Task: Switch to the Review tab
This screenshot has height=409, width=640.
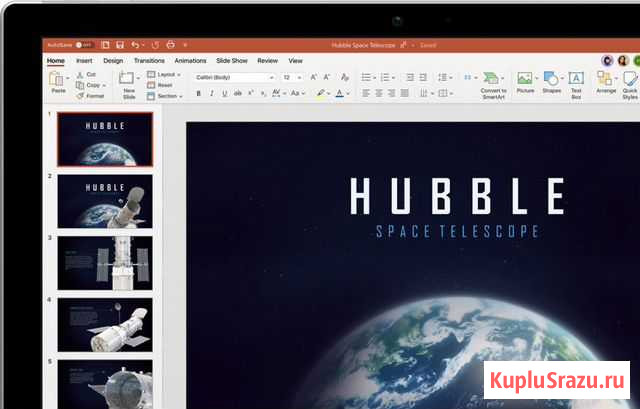Action: (267, 61)
